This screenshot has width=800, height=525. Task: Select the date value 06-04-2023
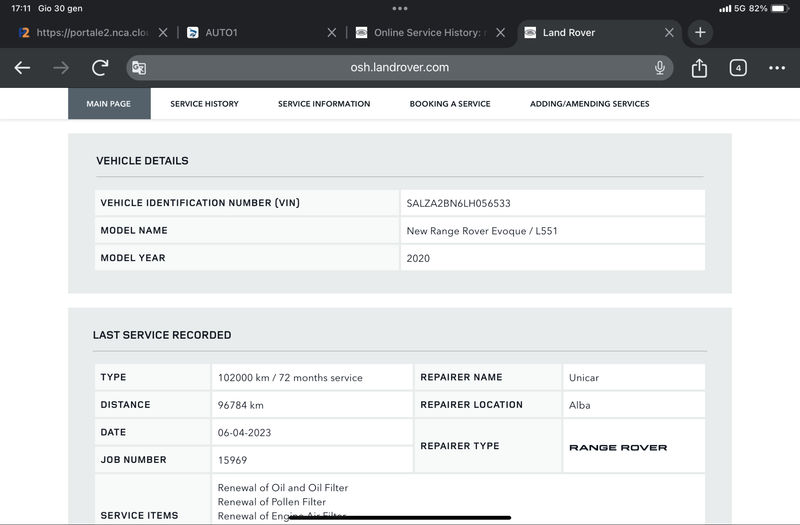tap(244, 433)
